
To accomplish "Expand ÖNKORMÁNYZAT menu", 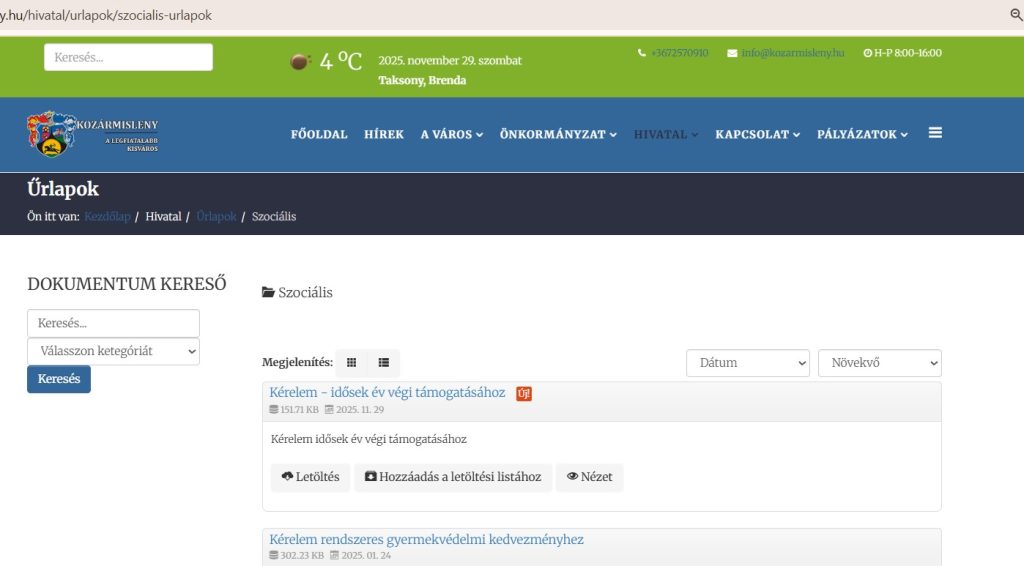I will tap(558, 134).
